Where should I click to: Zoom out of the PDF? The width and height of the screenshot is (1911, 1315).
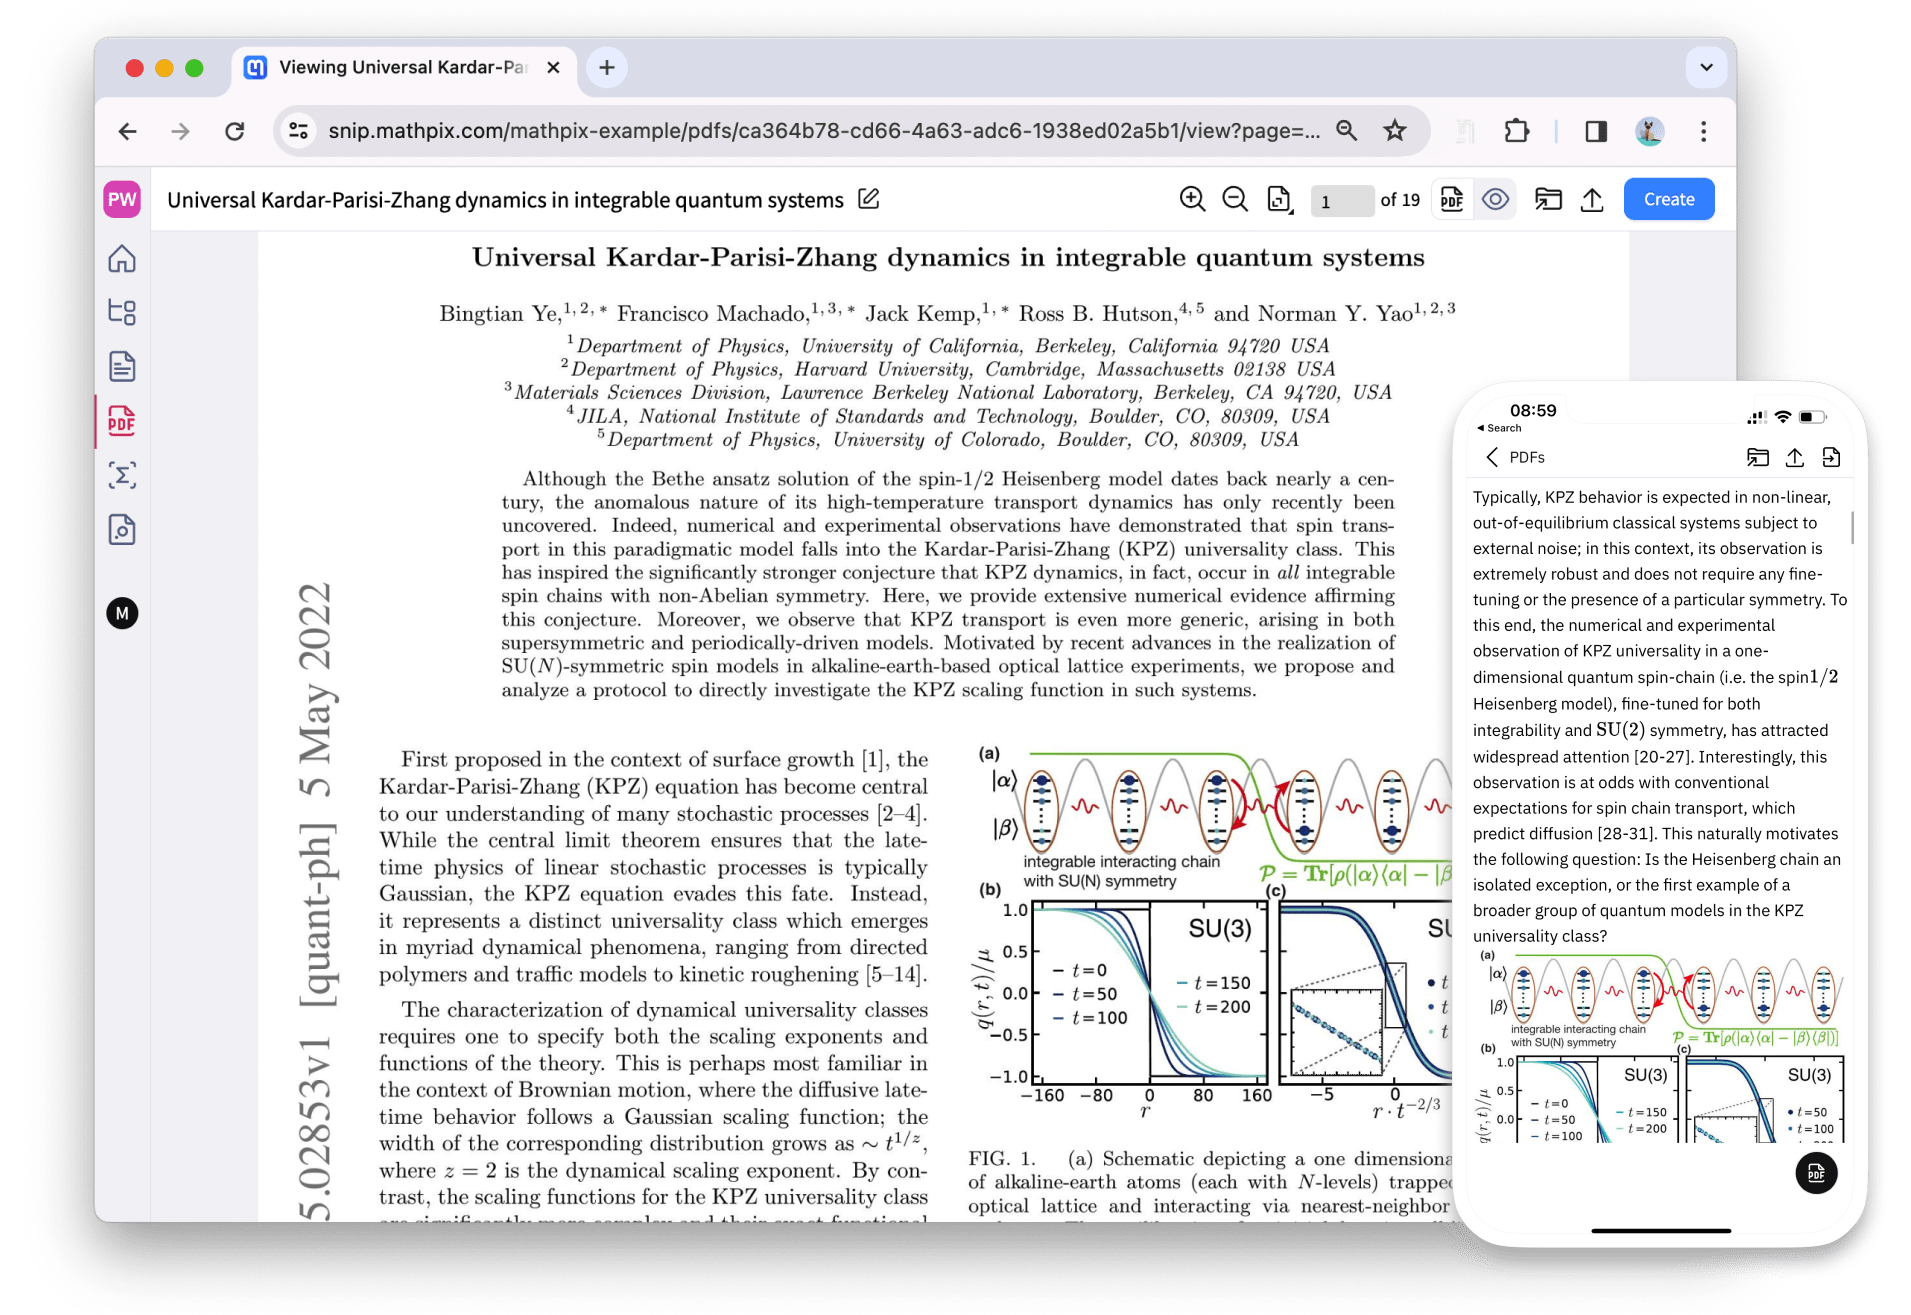(x=1235, y=199)
